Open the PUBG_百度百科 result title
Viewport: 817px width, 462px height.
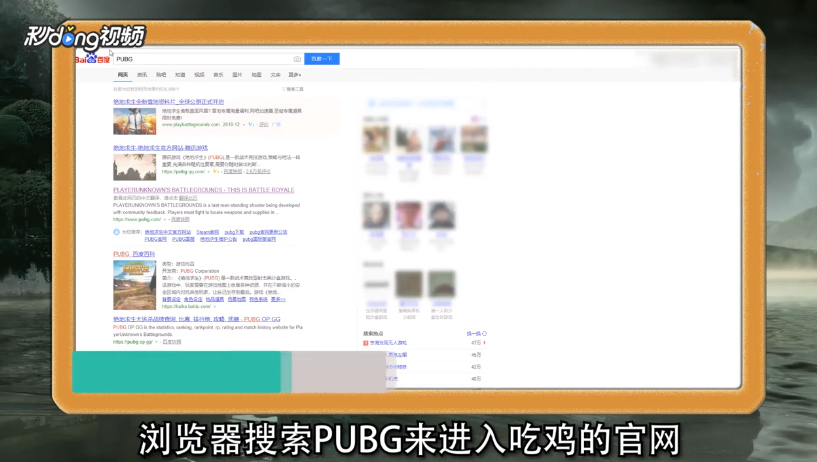(x=134, y=254)
